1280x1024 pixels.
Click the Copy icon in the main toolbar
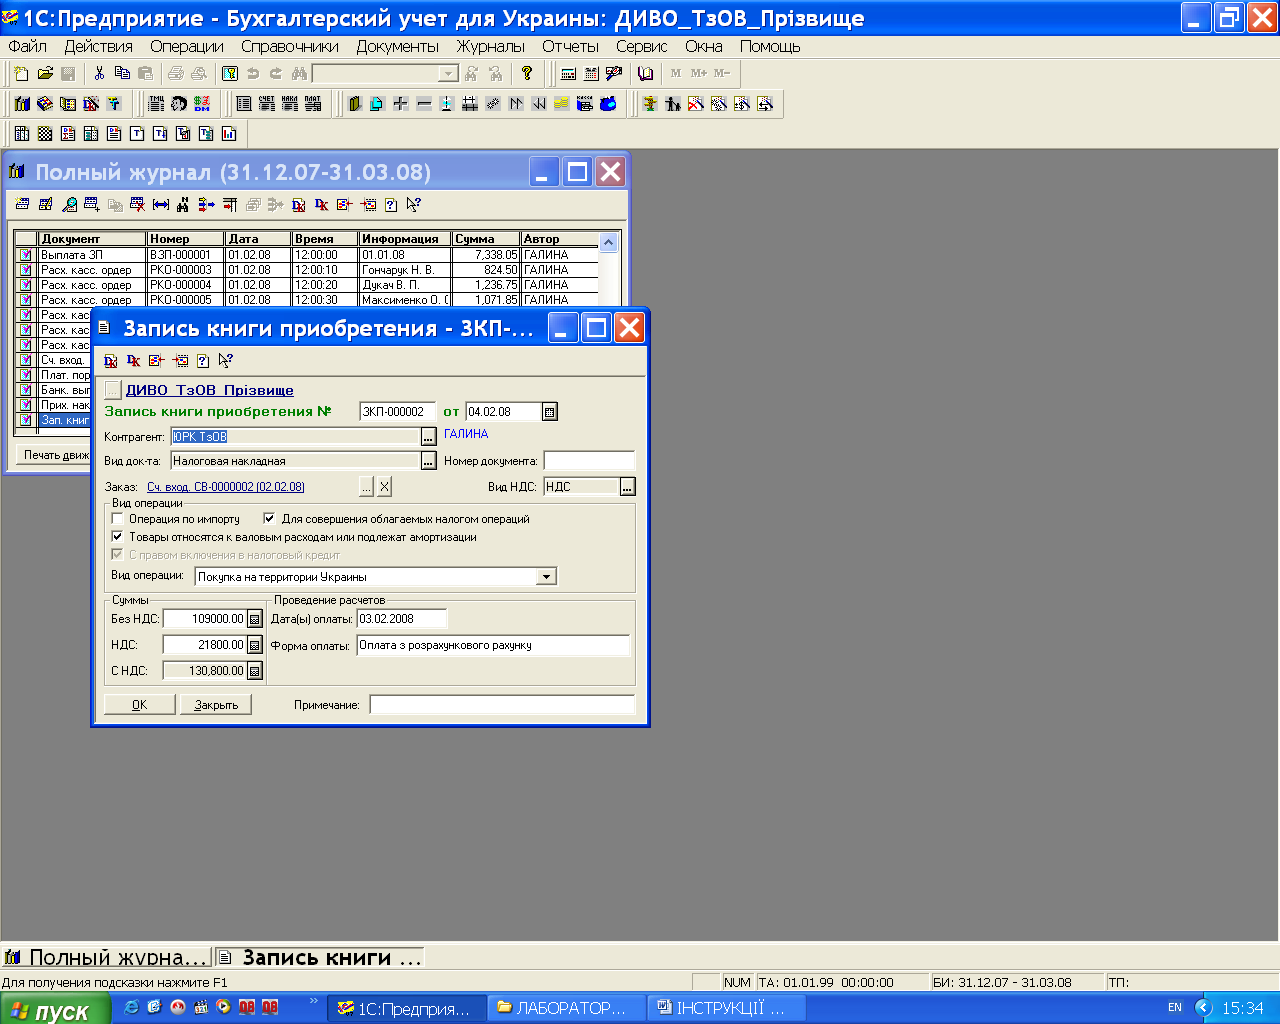point(122,74)
